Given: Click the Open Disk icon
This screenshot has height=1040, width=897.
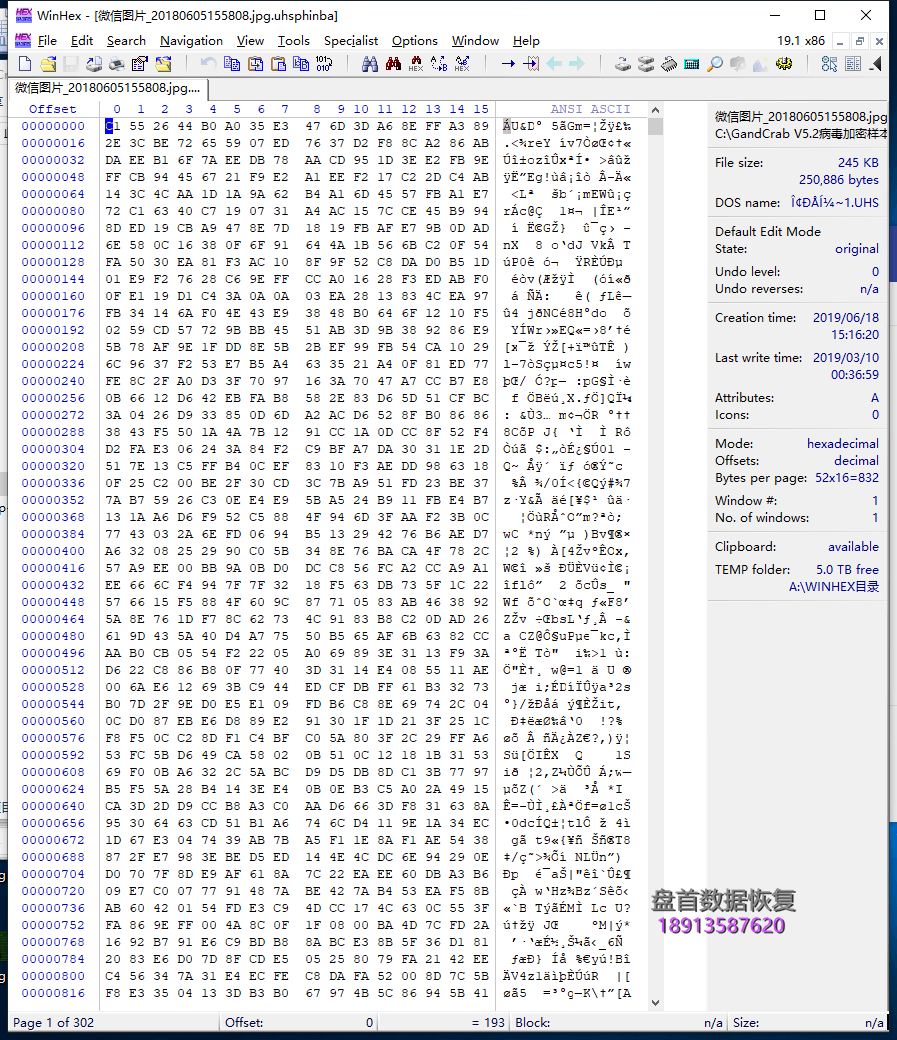Looking at the screenshot, I should [x=622, y=64].
